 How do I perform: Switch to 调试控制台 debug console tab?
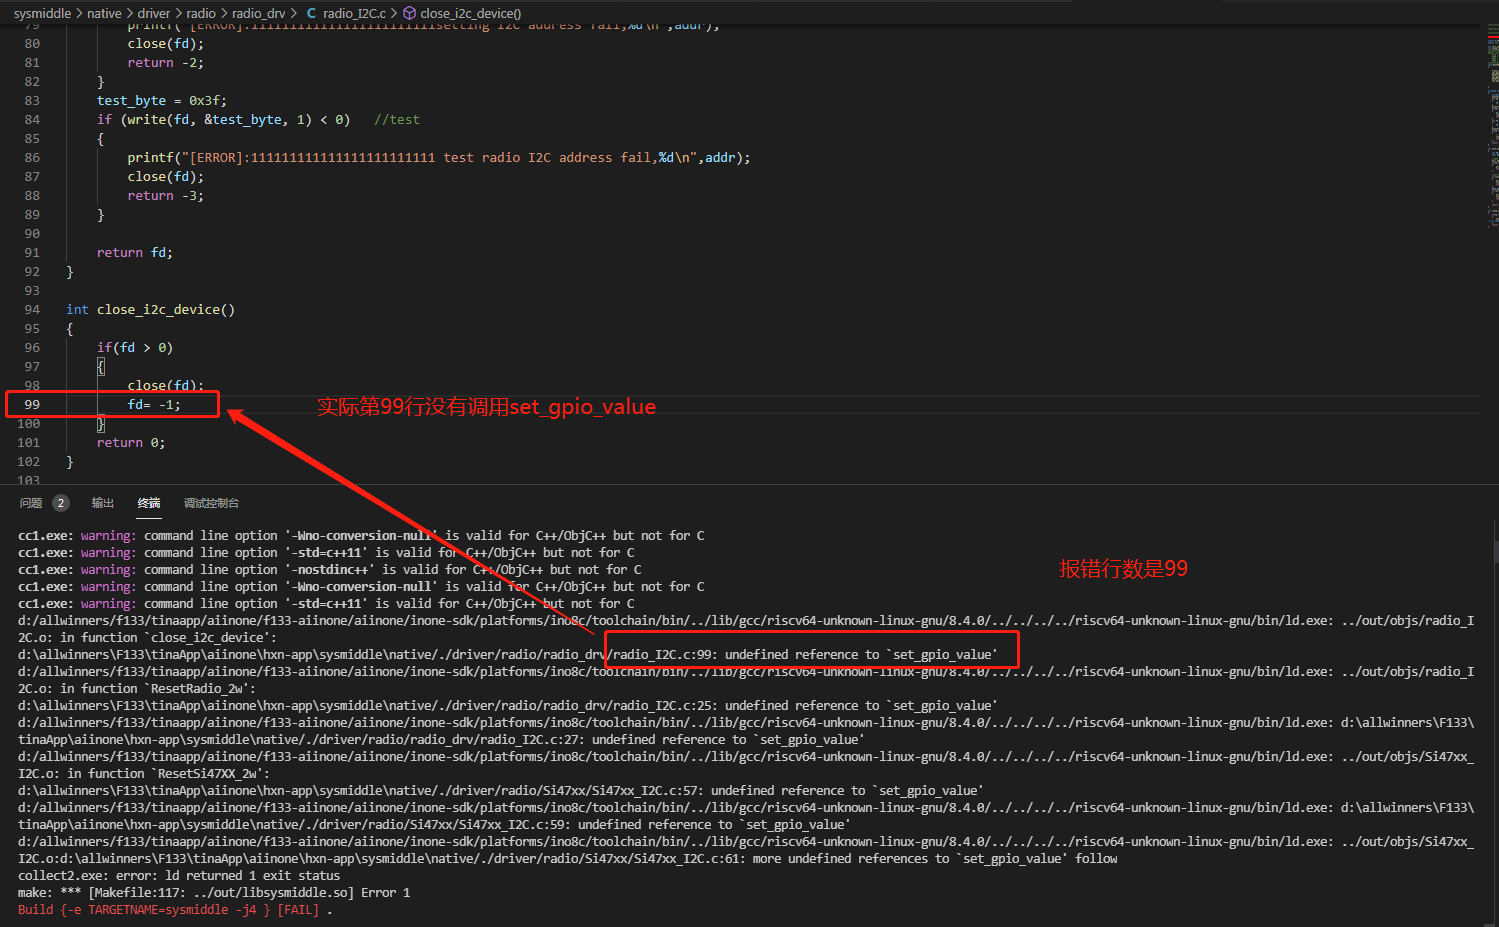[x=211, y=503]
